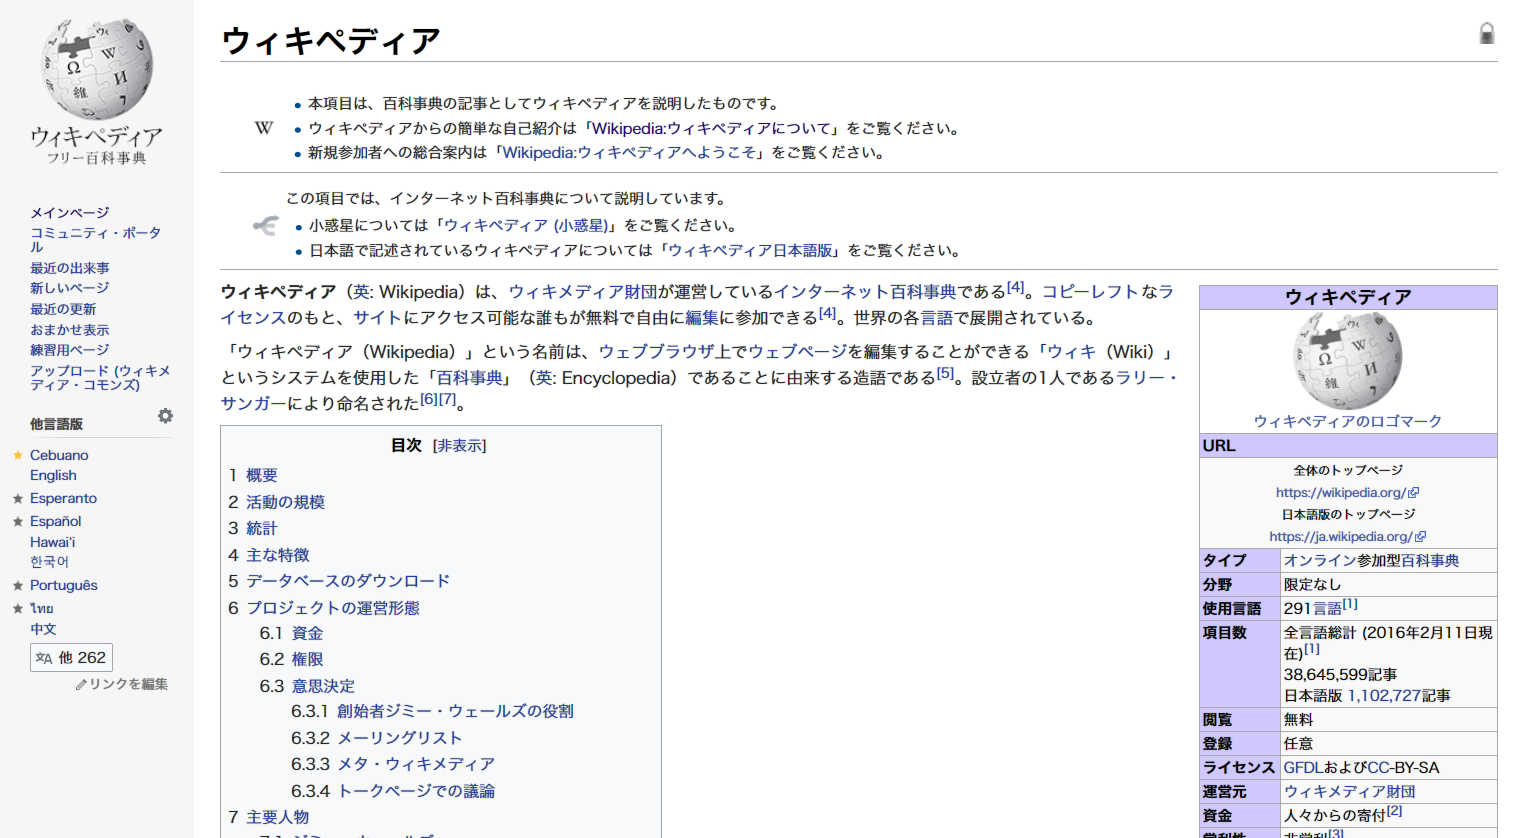Click the star icon beside Español
Viewport: 1524px width, 838px height.
coord(17,521)
